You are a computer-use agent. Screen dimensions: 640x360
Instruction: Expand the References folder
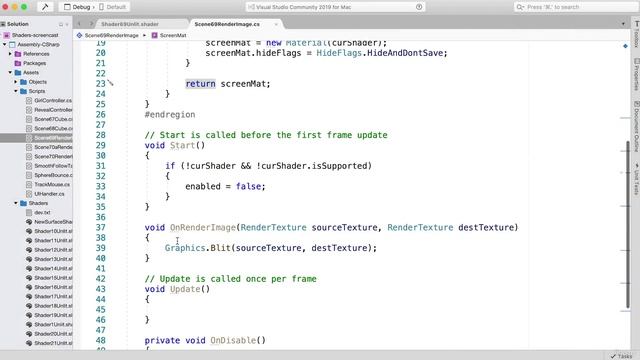(11, 54)
